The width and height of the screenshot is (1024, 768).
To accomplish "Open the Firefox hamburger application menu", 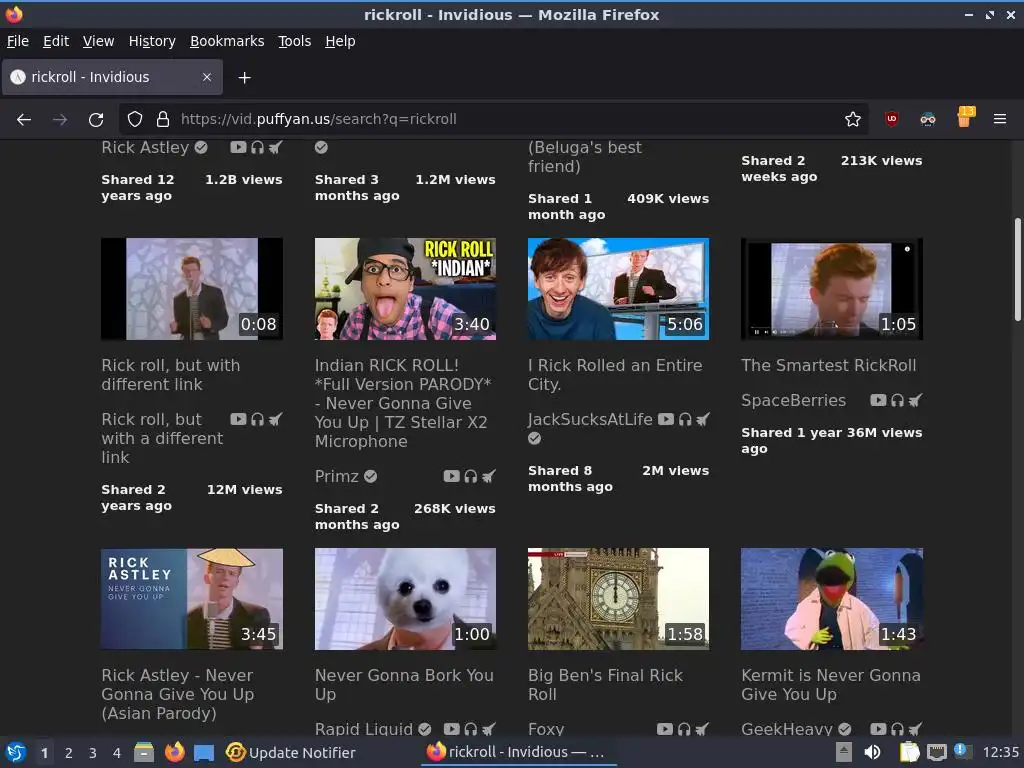I will (999, 119).
